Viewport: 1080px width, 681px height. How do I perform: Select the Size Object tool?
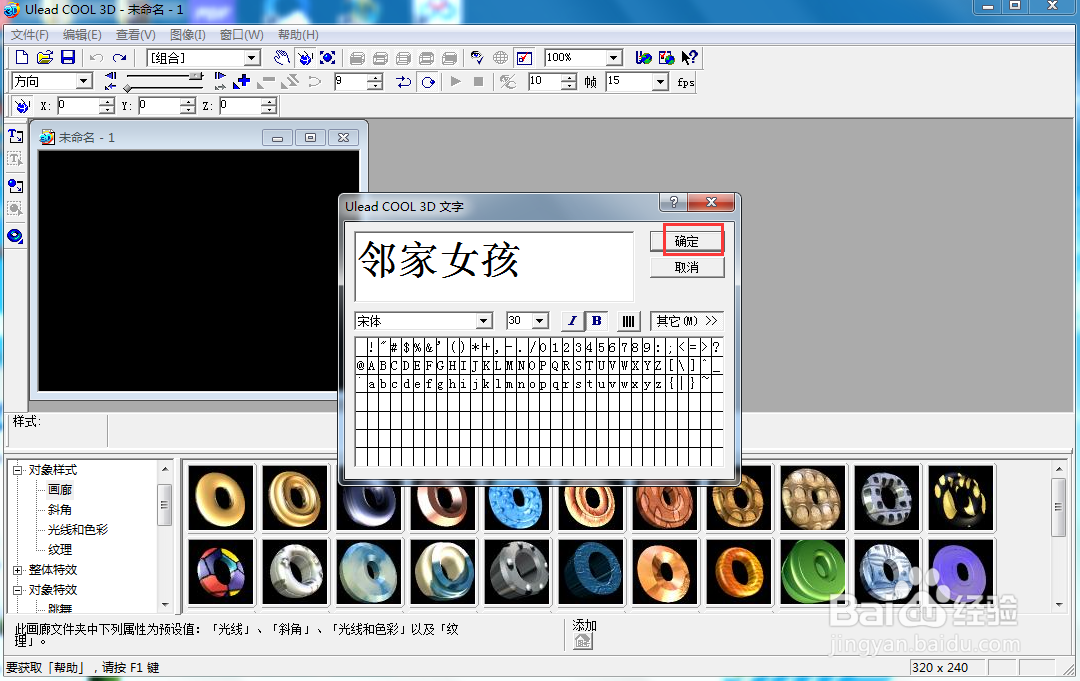point(328,58)
